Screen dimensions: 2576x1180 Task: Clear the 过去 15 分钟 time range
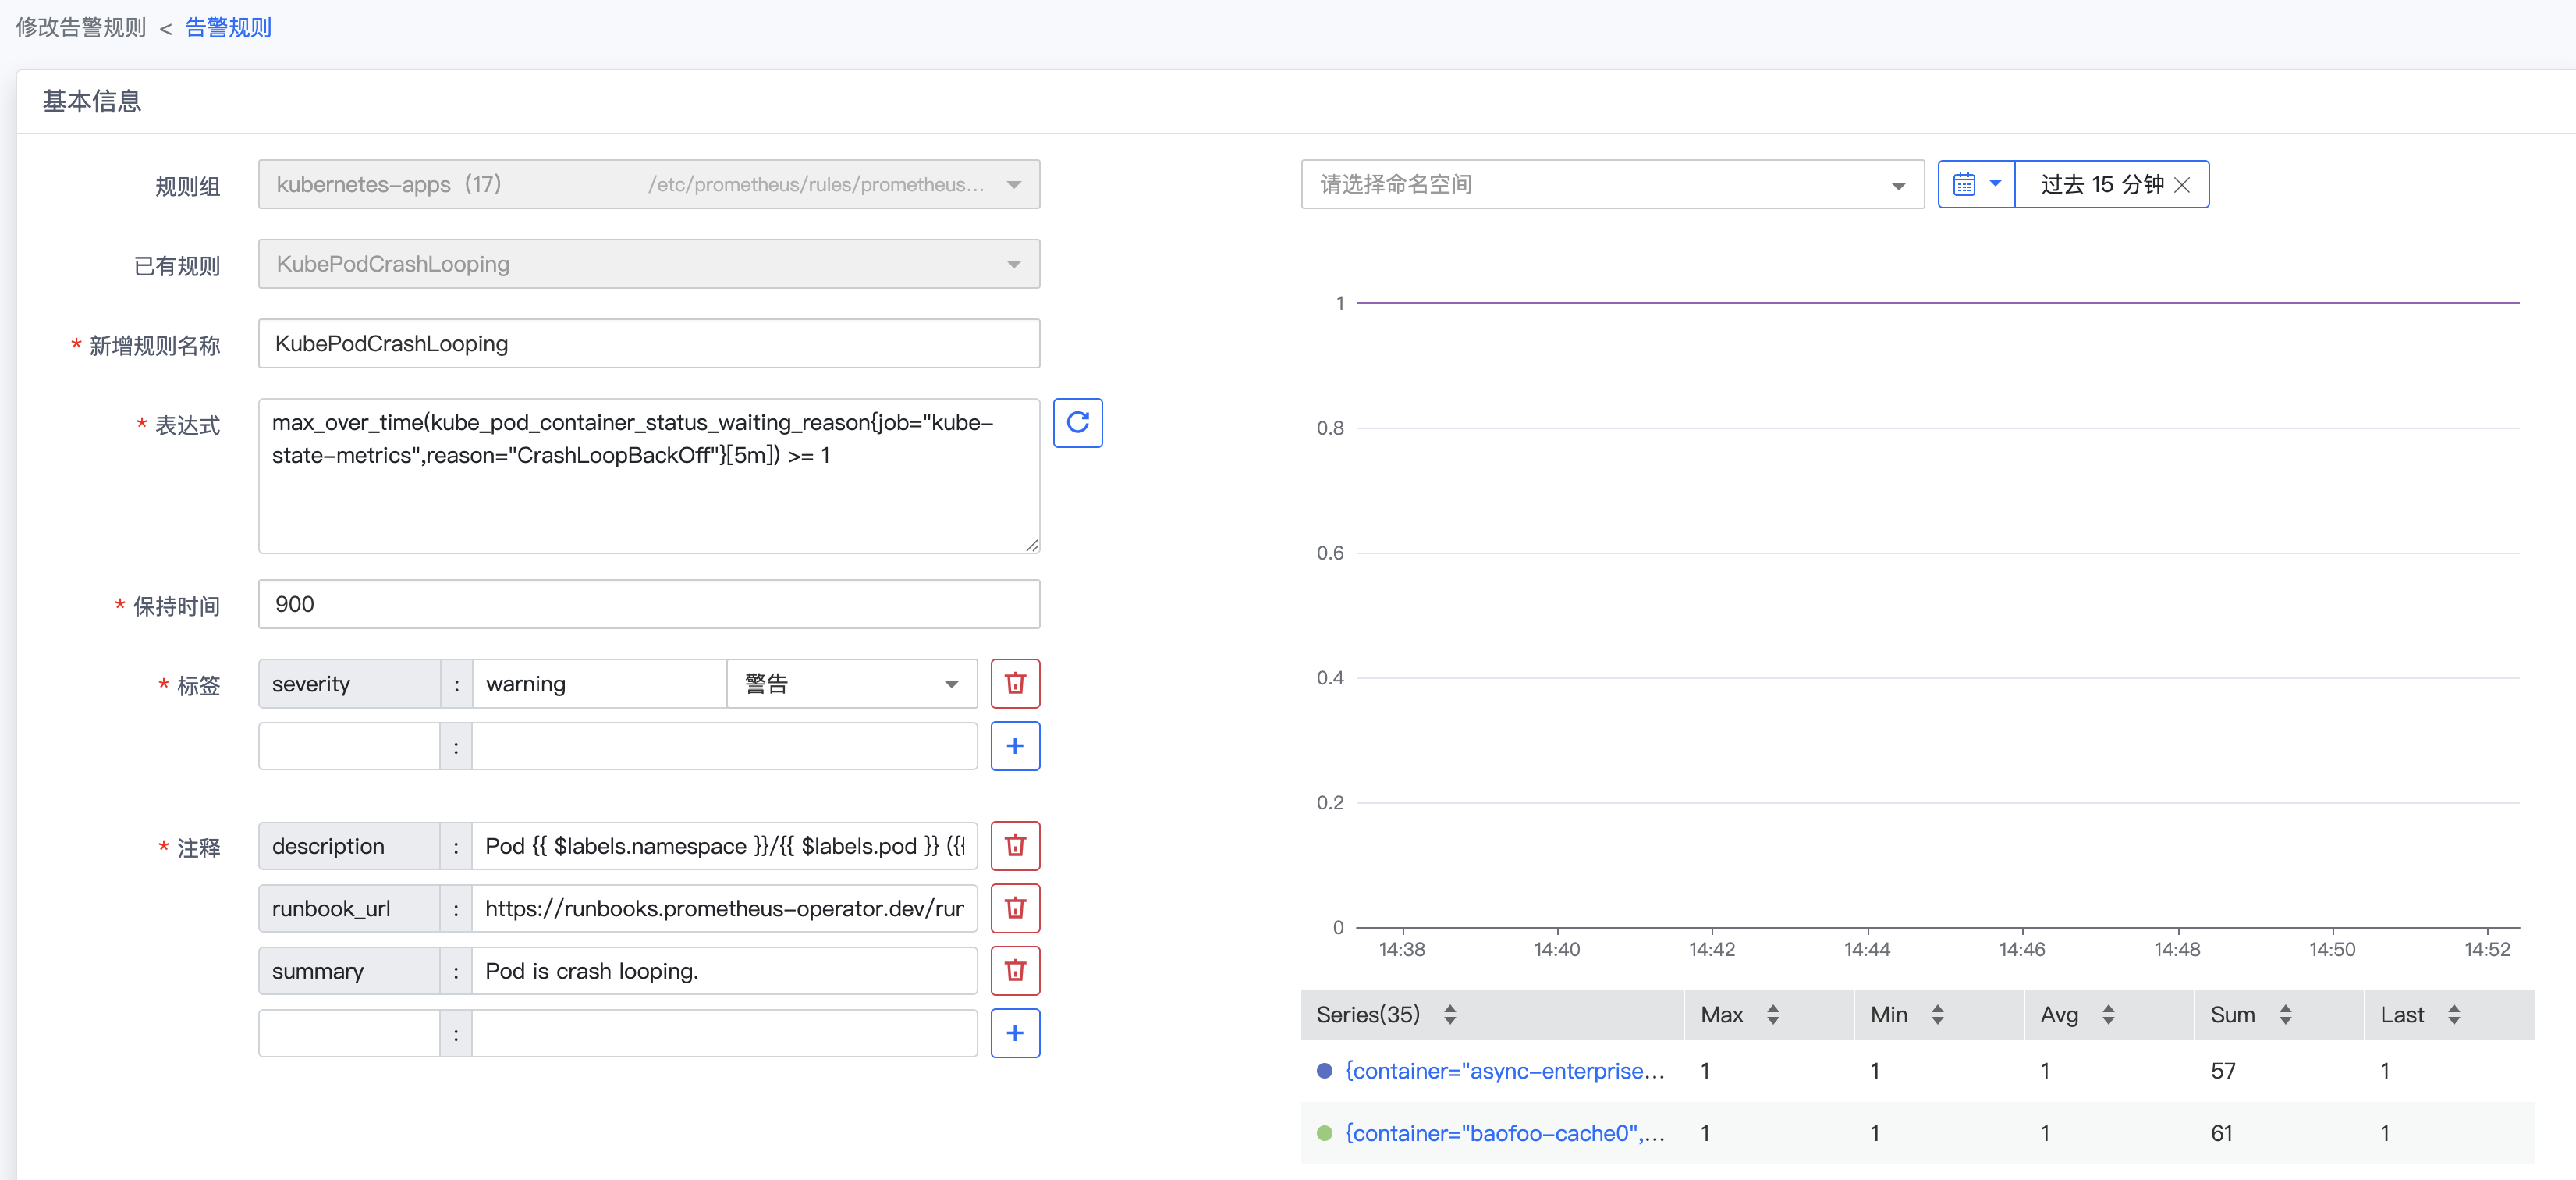2182,185
